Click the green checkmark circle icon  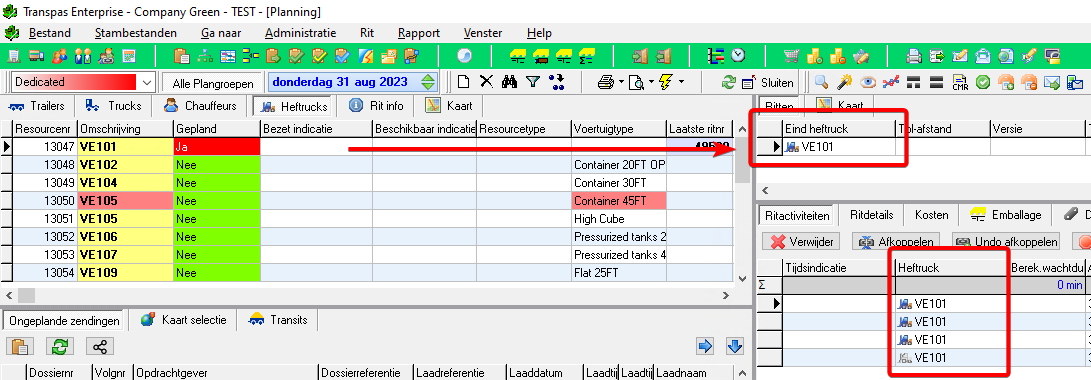[982, 82]
